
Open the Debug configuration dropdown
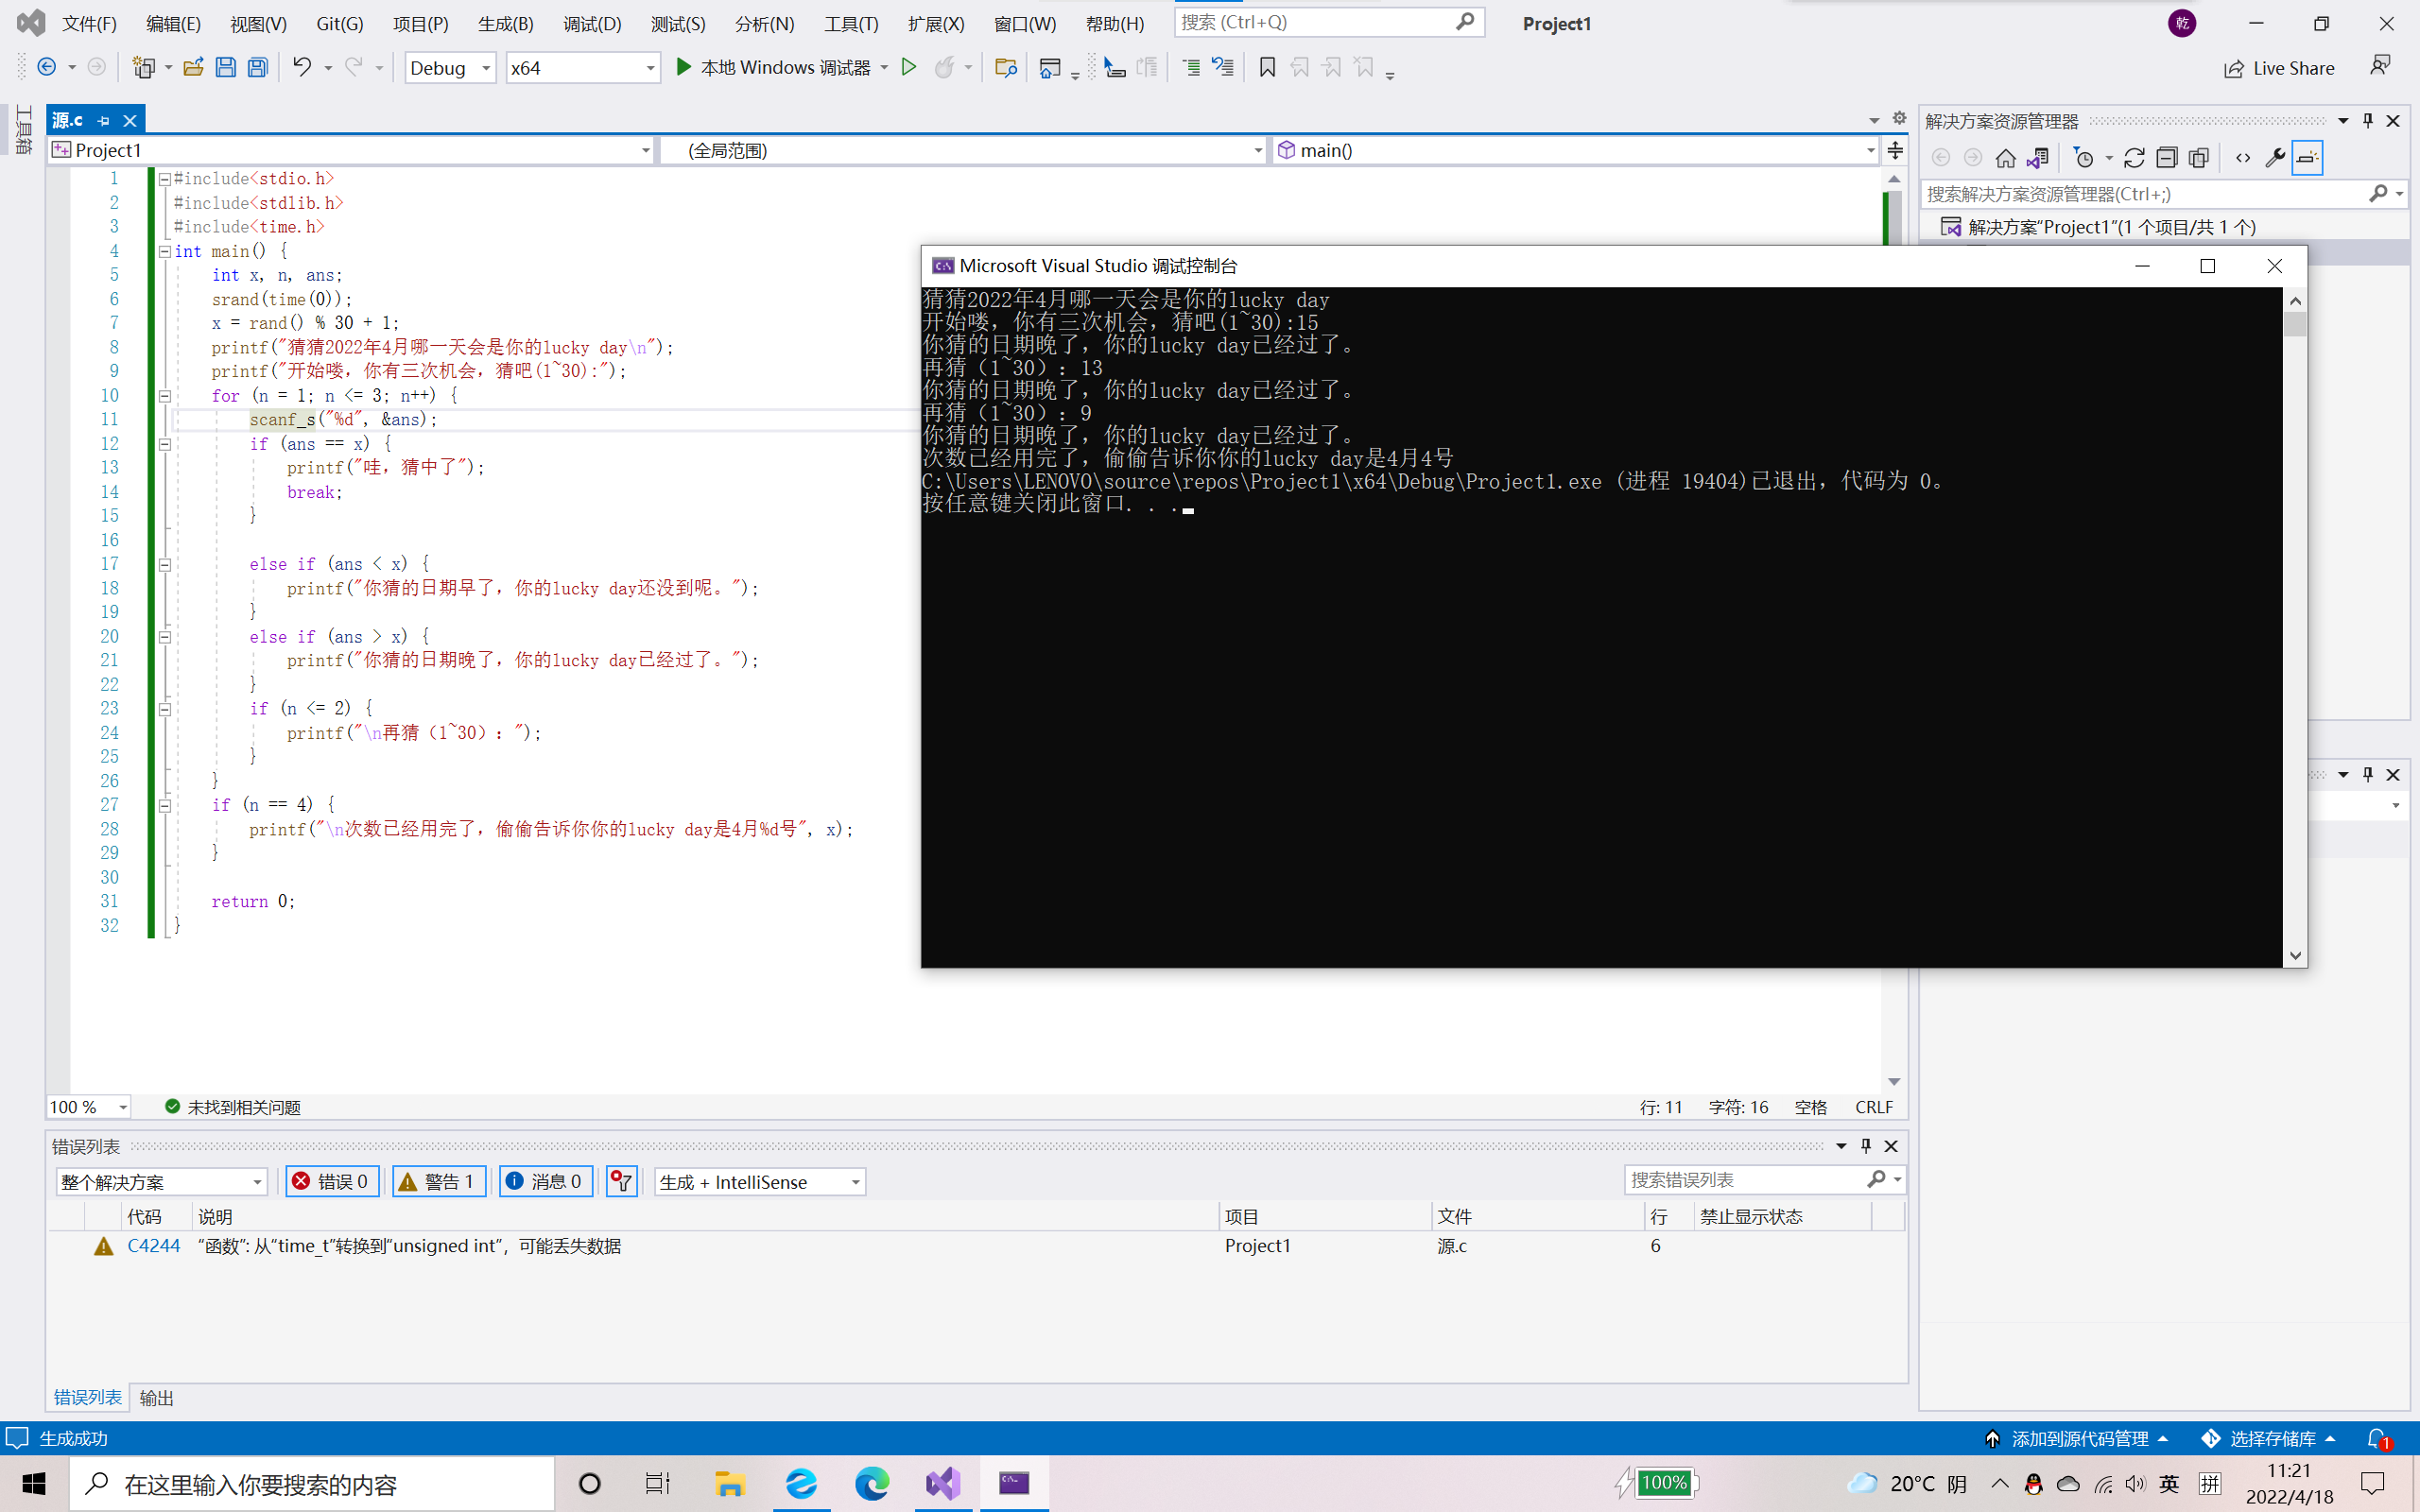coord(450,67)
